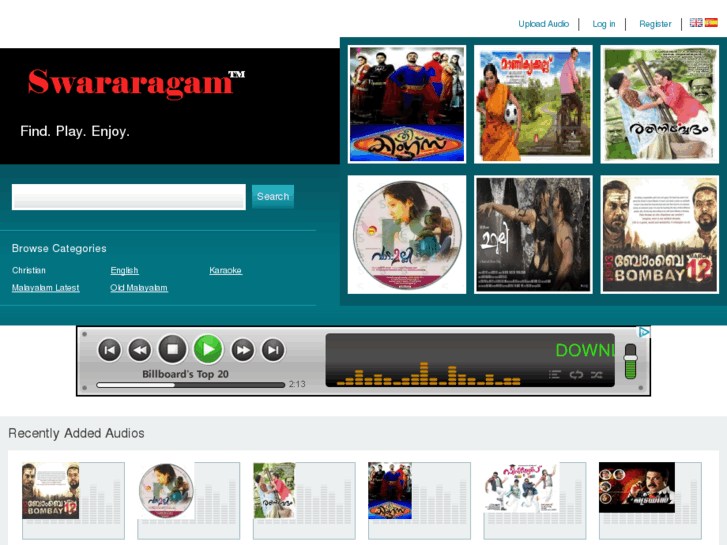Click the skip to next track button
Image resolution: width=727 pixels, height=545 pixels.
click(x=273, y=350)
